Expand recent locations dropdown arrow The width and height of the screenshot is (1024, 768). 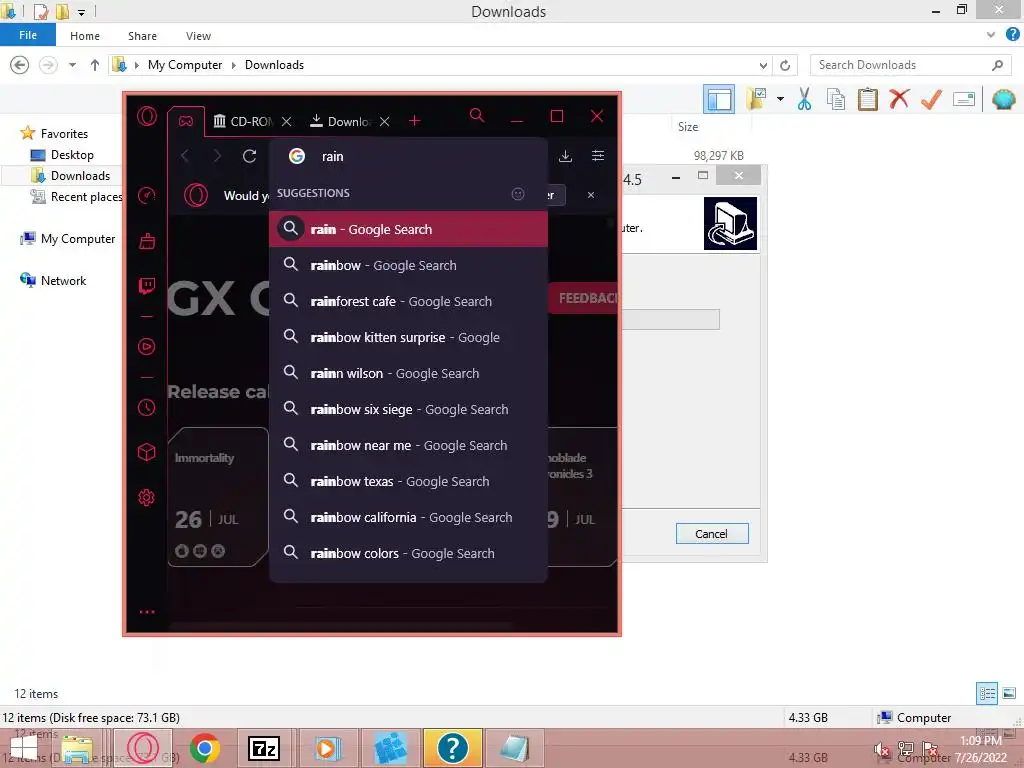pyautogui.click(x=72, y=65)
